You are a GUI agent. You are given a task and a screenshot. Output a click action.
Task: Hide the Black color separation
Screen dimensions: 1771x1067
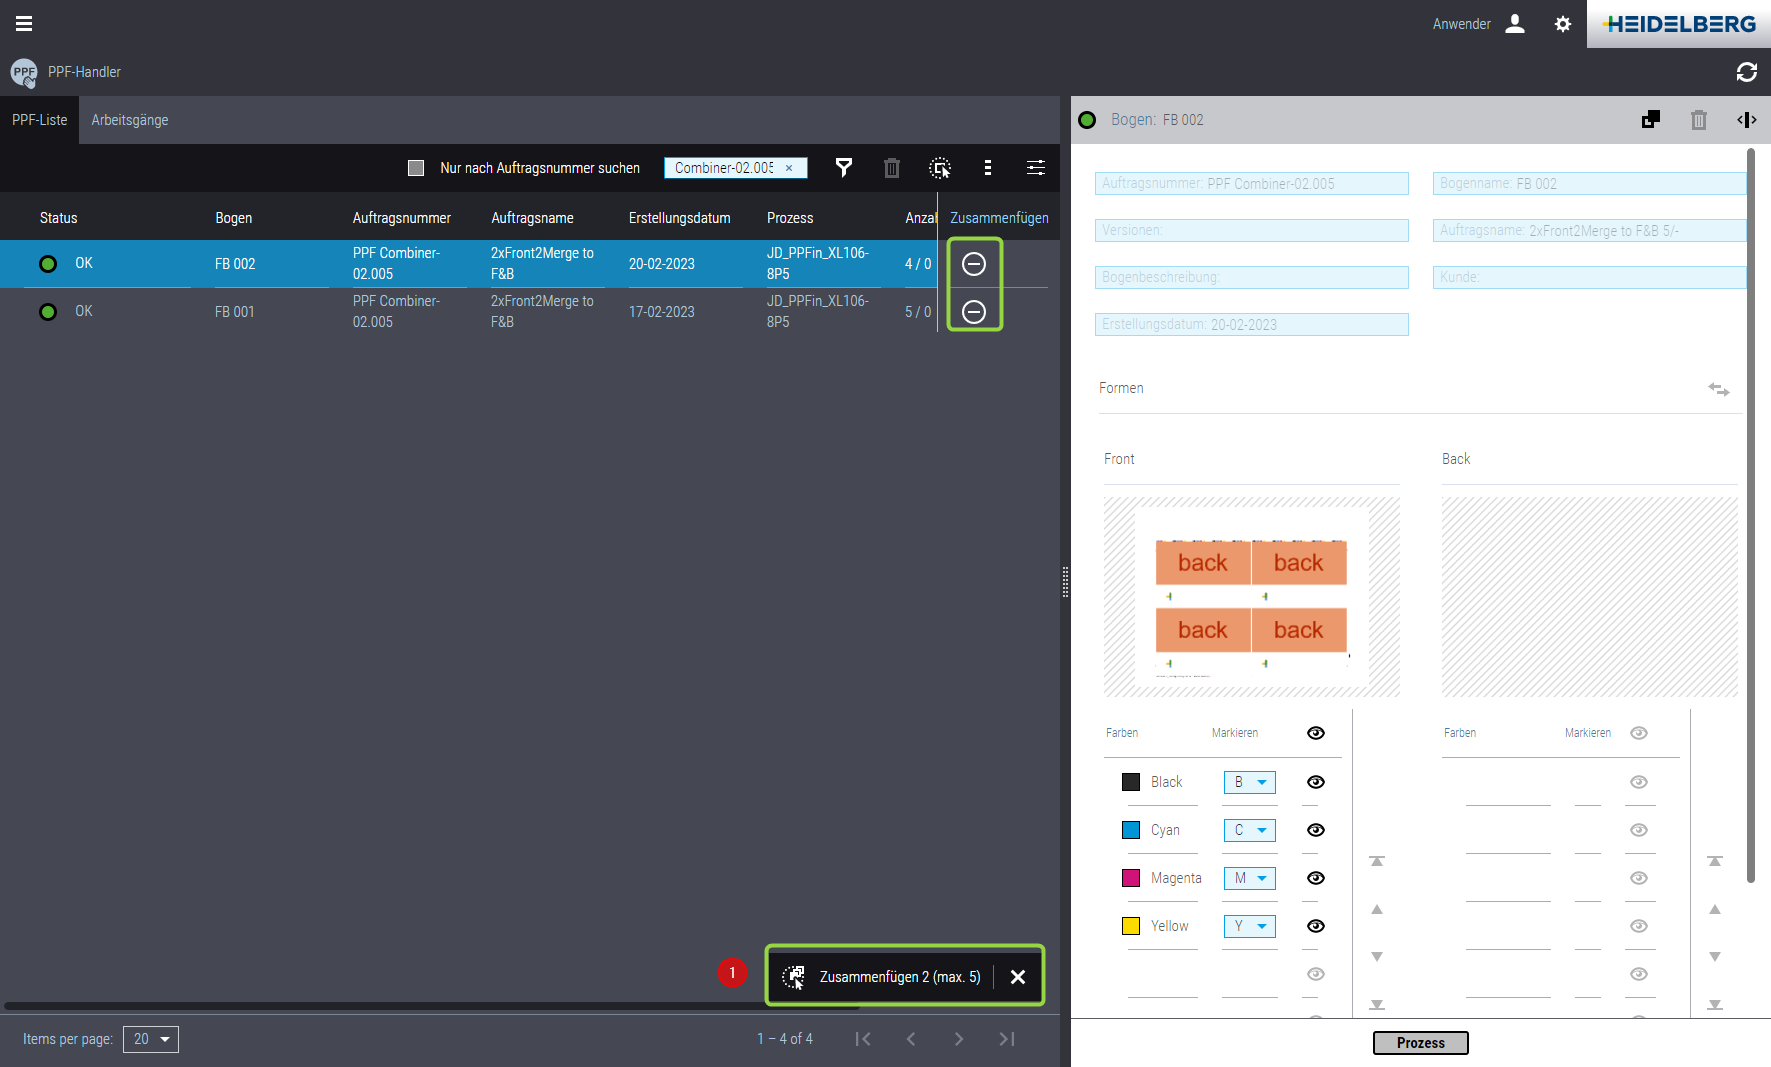tap(1316, 782)
